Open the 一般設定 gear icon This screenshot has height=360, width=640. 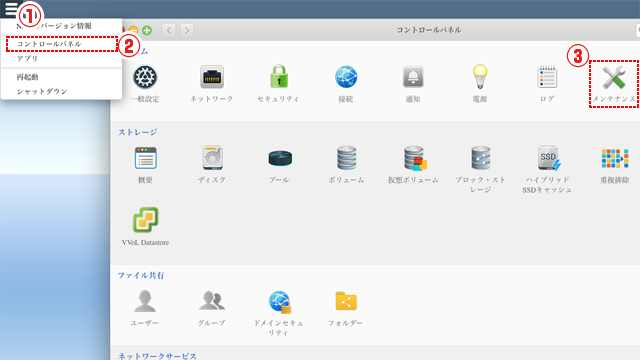145,77
